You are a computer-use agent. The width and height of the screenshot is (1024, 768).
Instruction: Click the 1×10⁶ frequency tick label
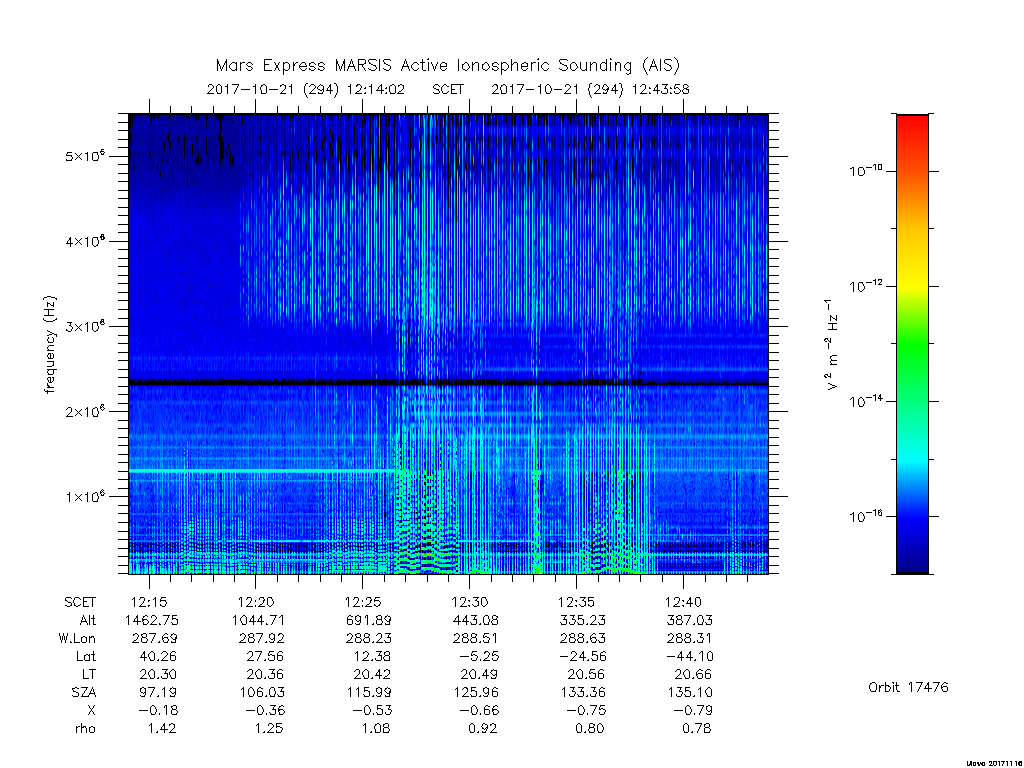pyautogui.click(x=84, y=496)
